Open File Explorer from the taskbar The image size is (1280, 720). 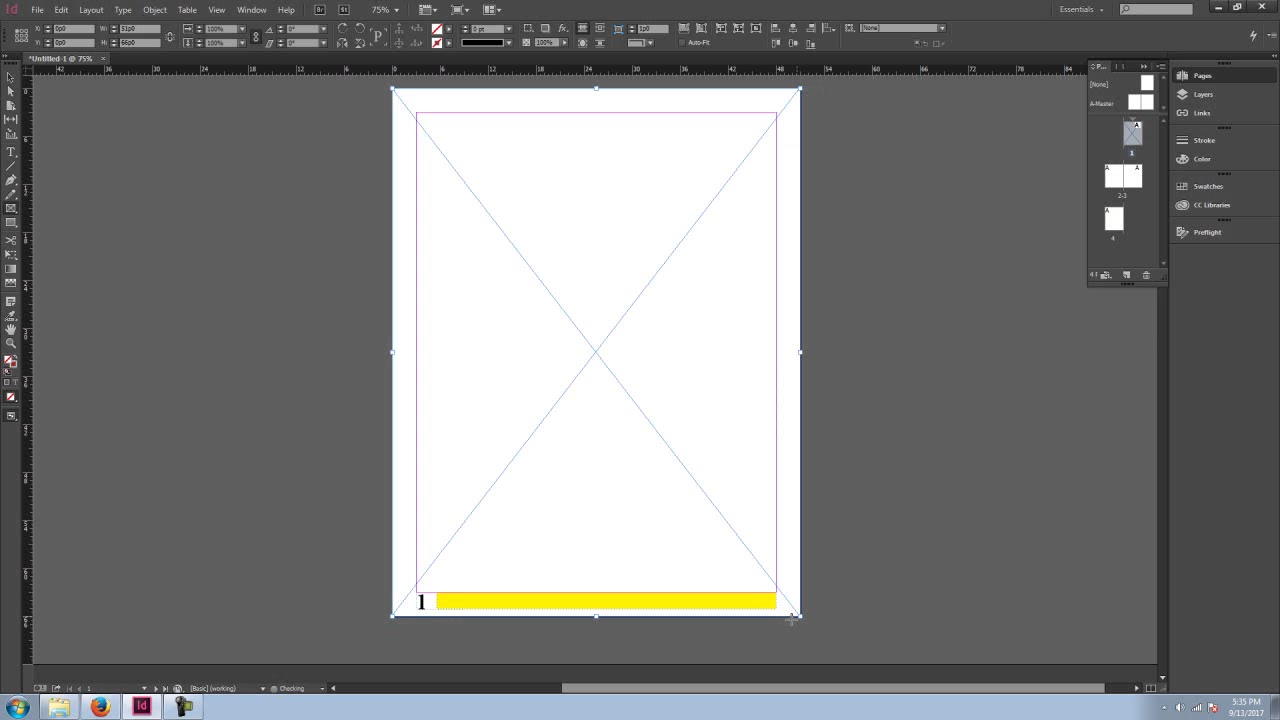click(x=59, y=707)
